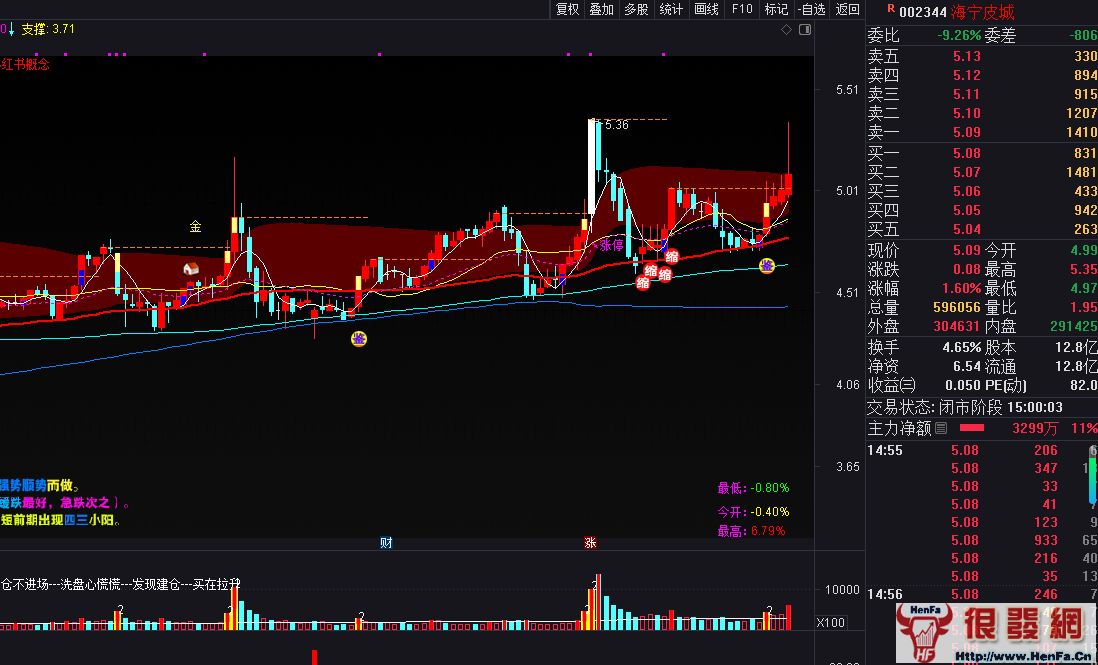Open the 标记 mark menu

click(x=776, y=10)
